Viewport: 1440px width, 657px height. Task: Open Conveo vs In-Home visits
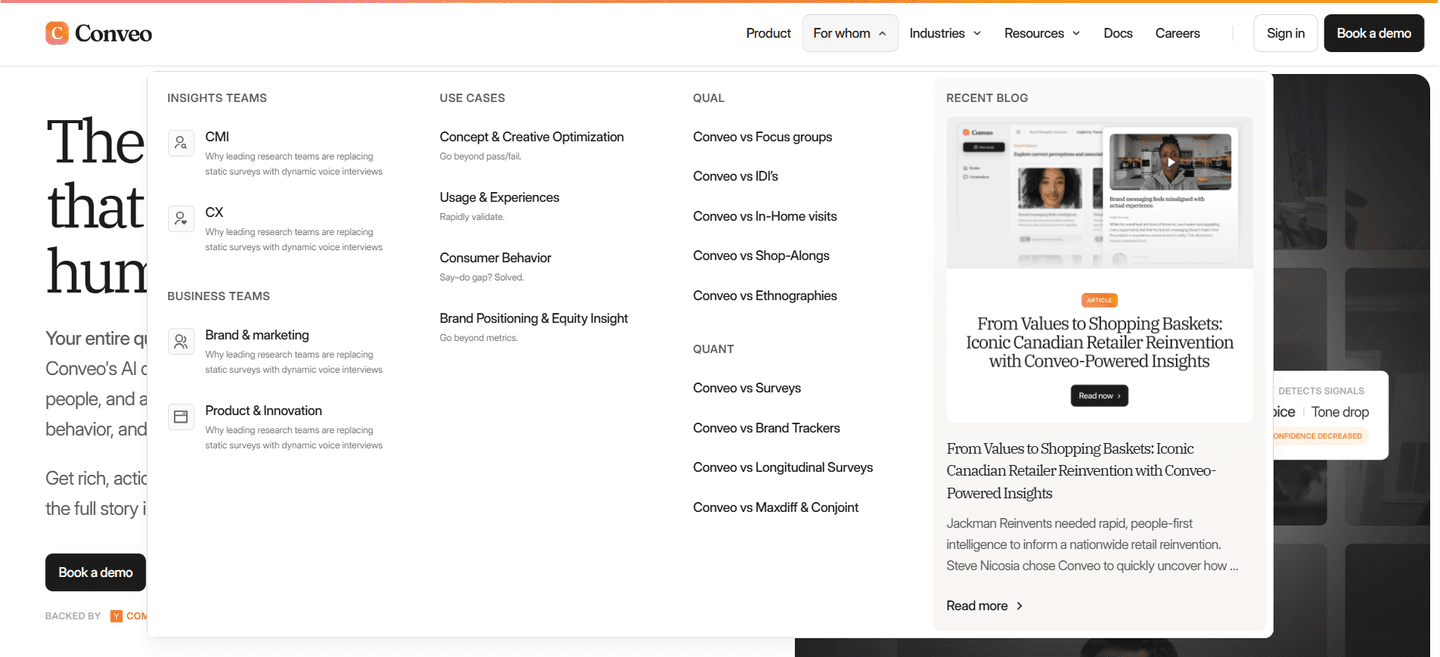pos(765,216)
